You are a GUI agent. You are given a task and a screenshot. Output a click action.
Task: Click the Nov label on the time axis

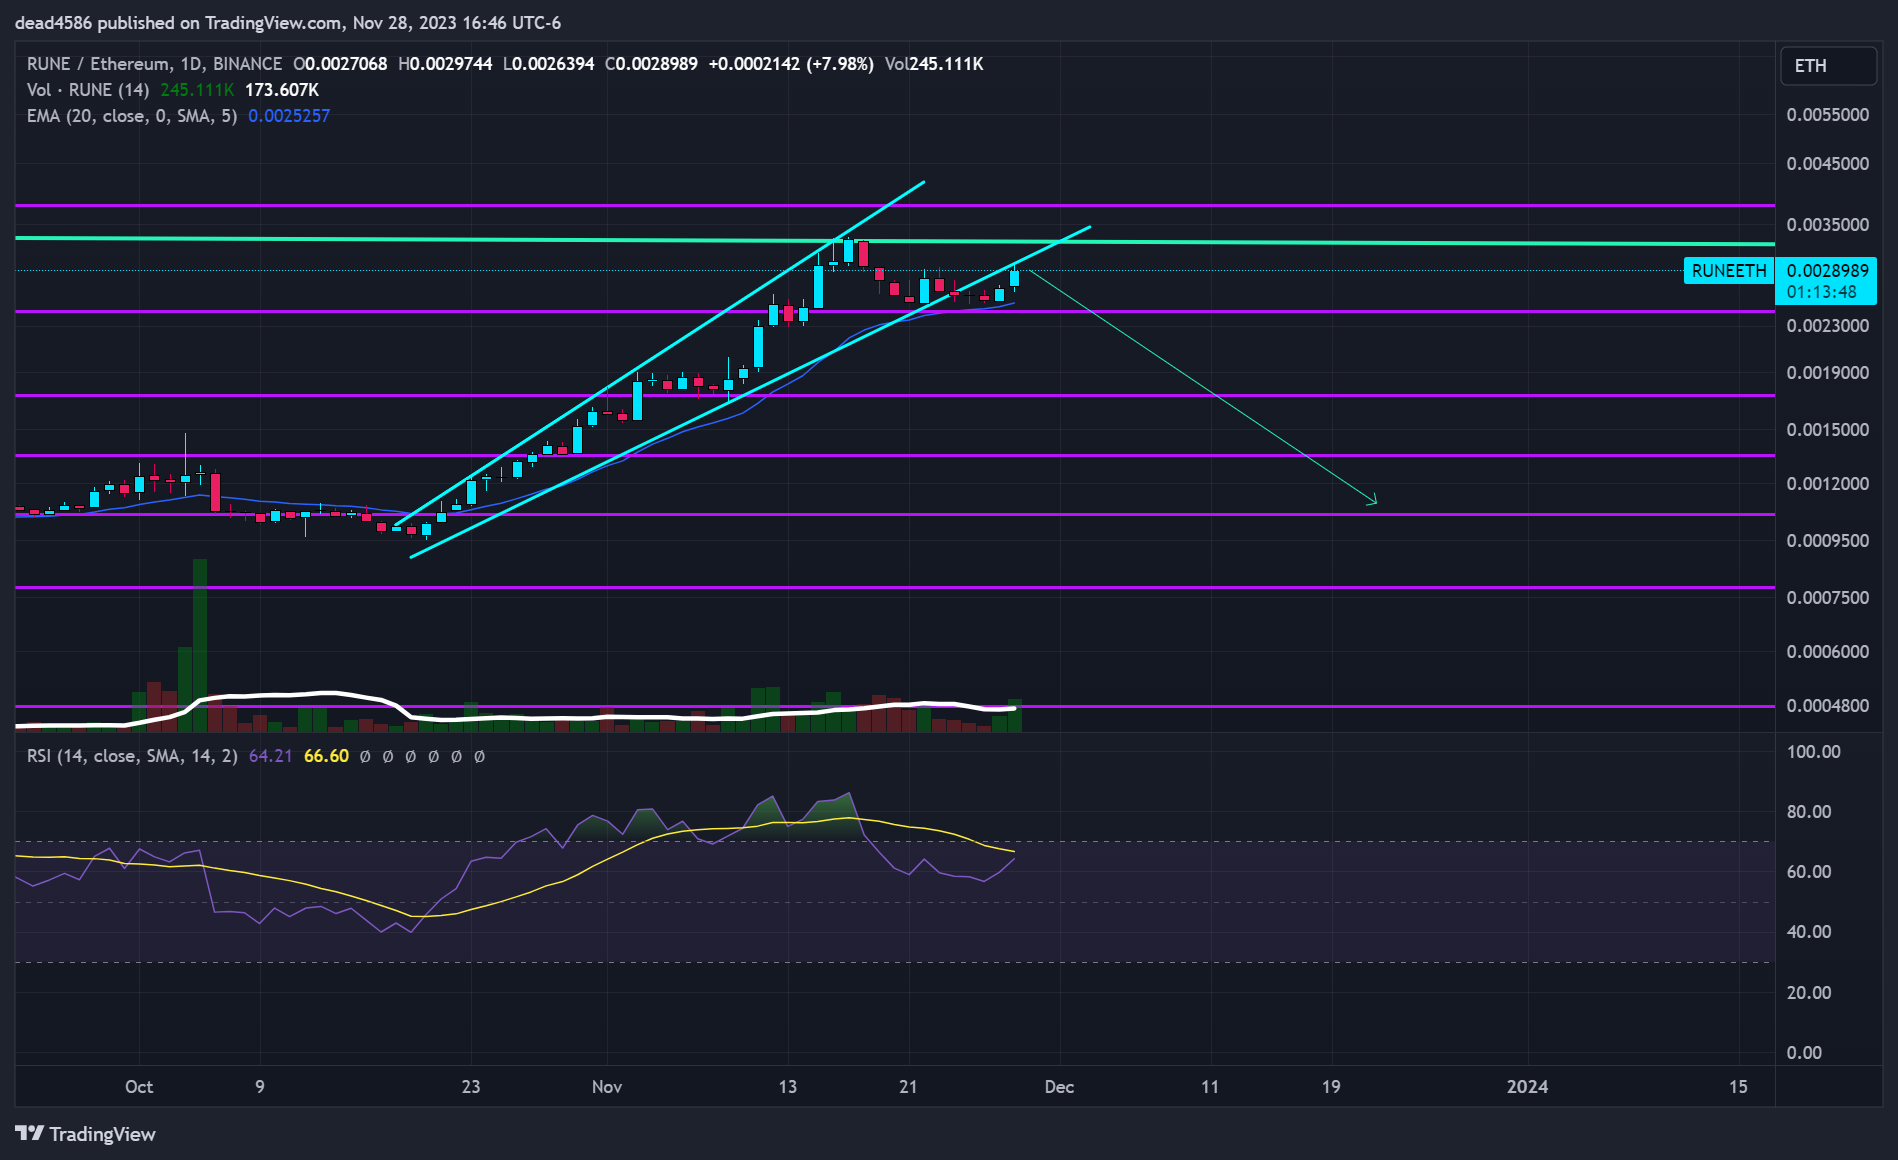click(607, 1087)
